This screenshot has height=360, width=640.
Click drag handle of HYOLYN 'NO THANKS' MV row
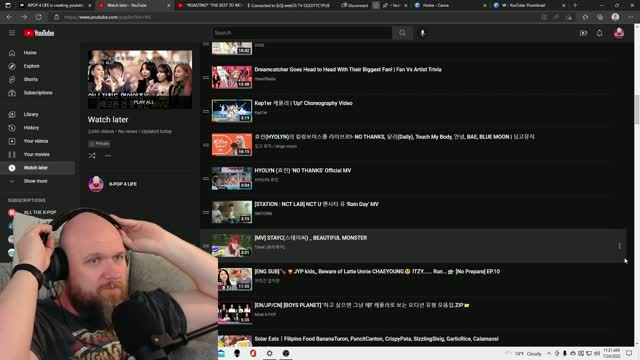(206, 178)
